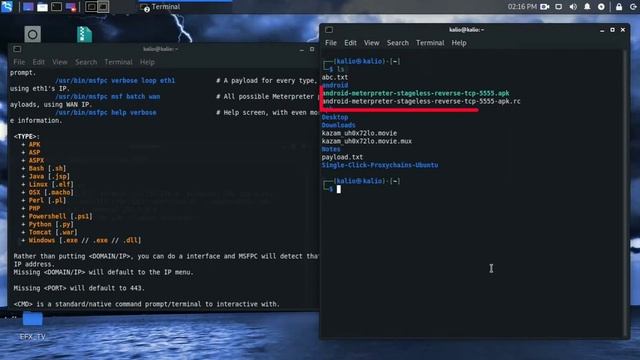Open Terminal menu in the right terminal
This screenshot has width=640, height=360.
430,43
